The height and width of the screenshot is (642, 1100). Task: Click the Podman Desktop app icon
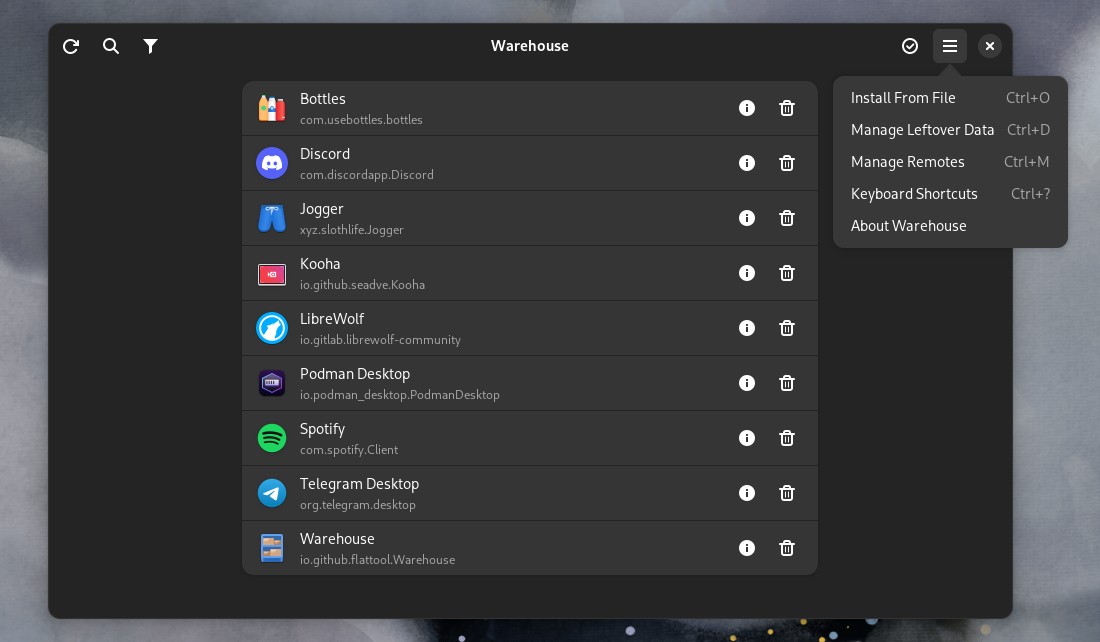tap(271, 383)
